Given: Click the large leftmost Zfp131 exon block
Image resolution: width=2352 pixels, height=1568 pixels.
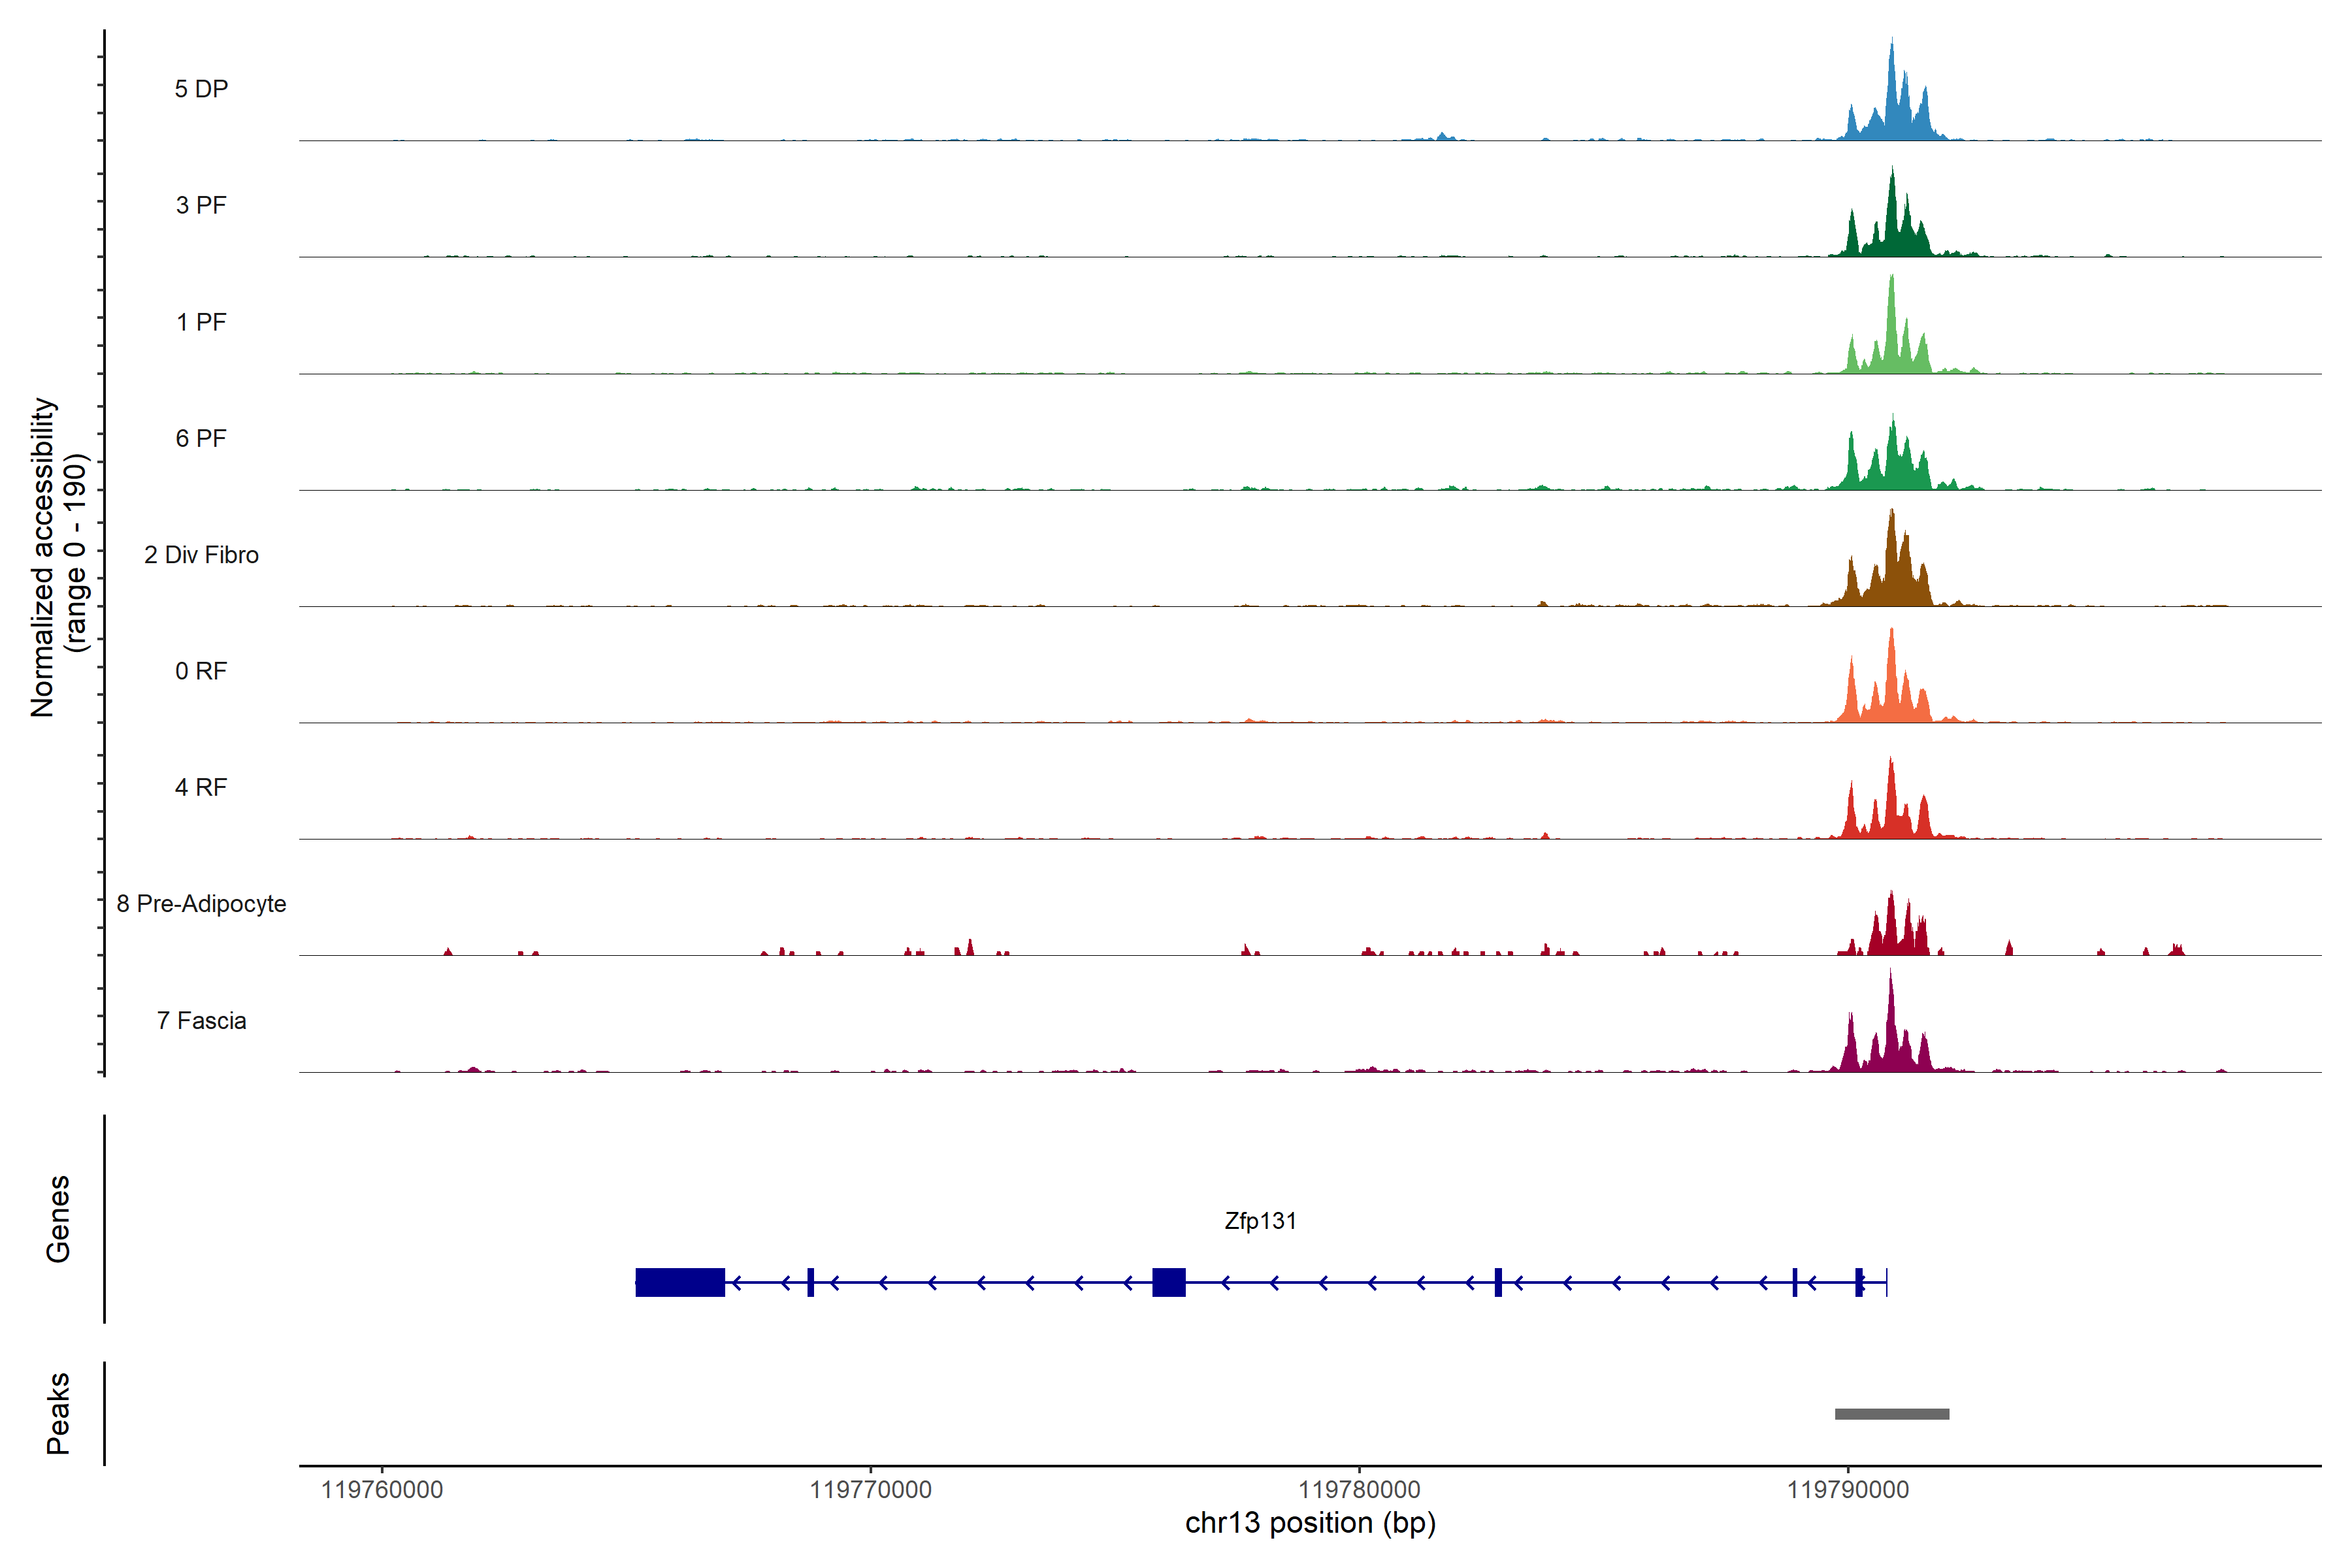Looking at the screenshot, I should coord(680,1282).
